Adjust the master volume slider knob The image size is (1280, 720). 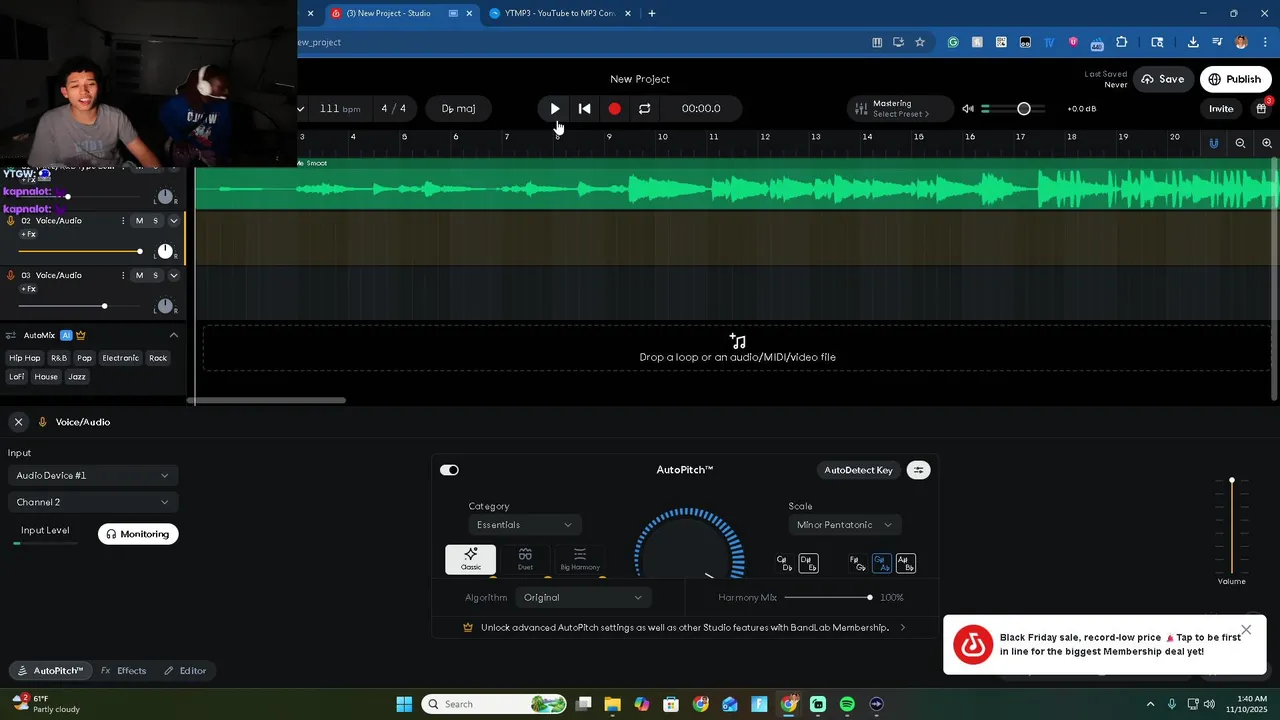click(x=1023, y=109)
